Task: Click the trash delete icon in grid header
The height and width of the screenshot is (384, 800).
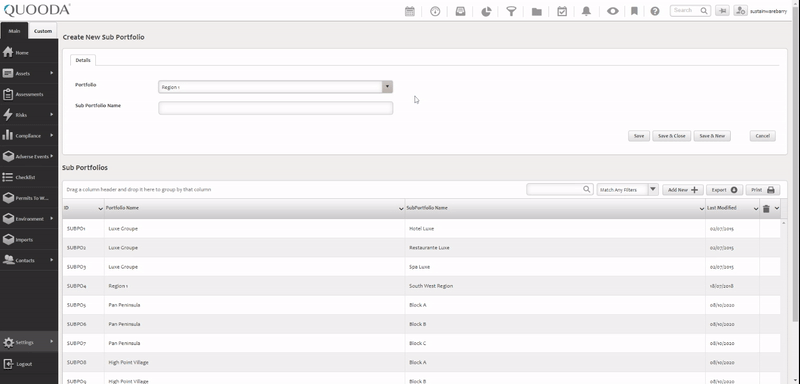Action: point(766,208)
